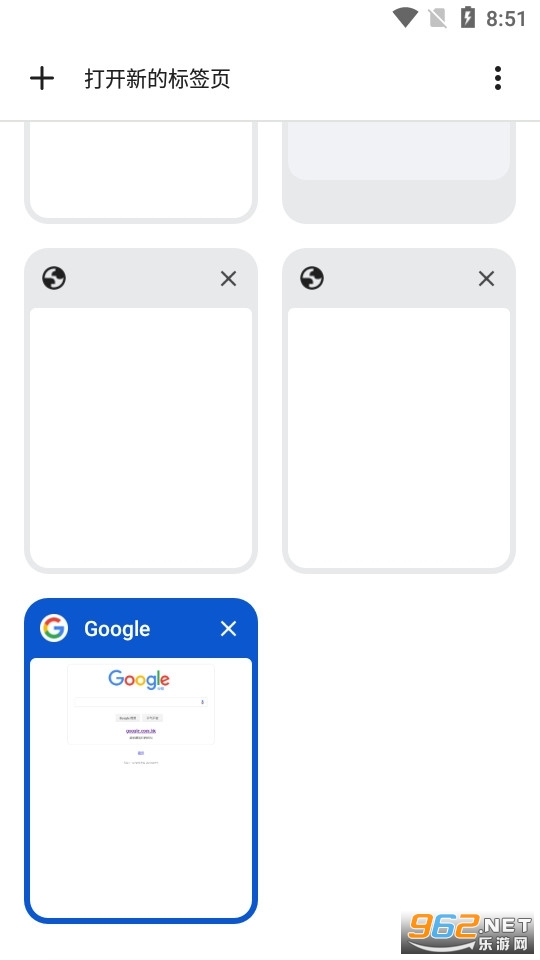Tap the Wi-Fi status bar icon

pyautogui.click(x=405, y=18)
